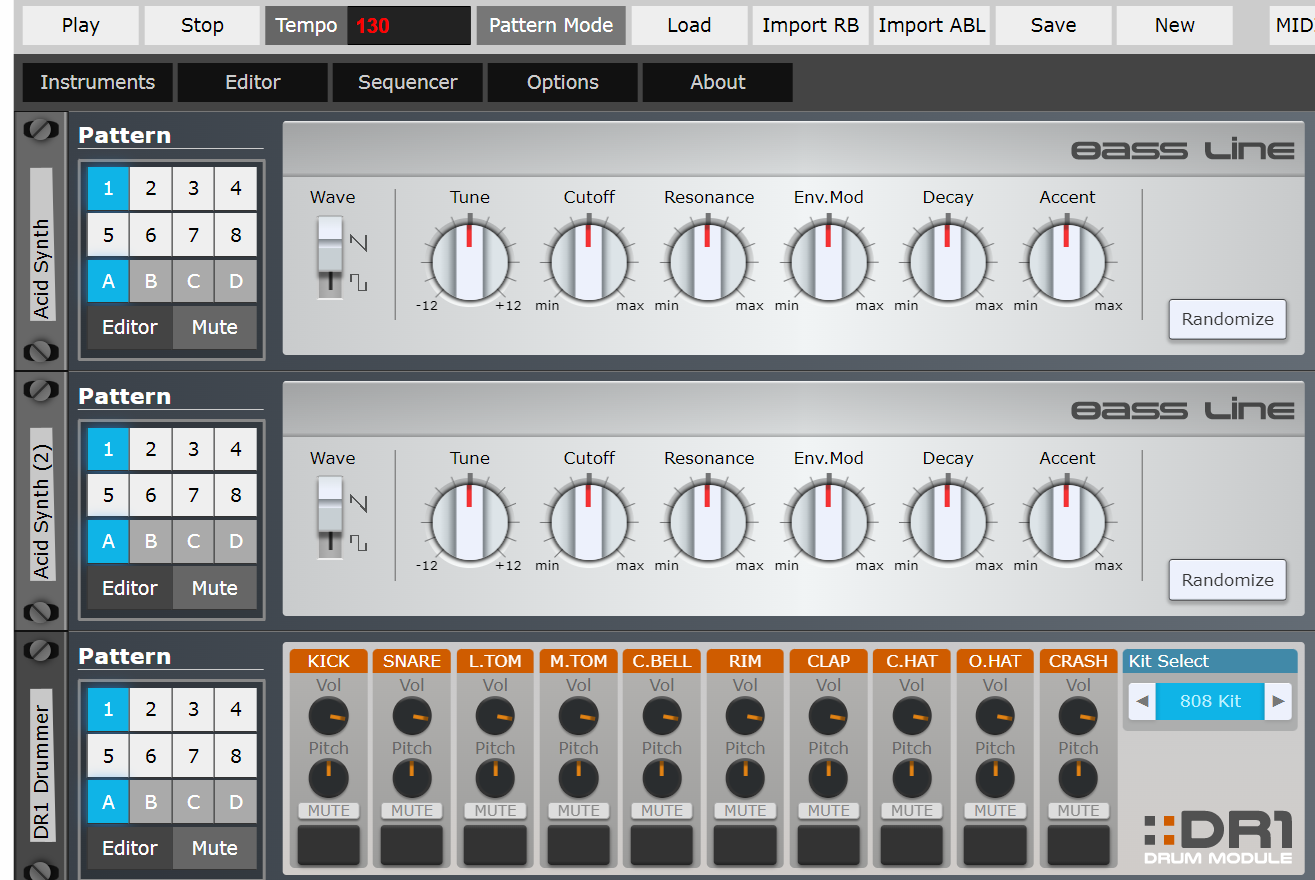The width and height of the screenshot is (1315, 880).
Task: Toggle Pattern Mode
Action: tap(551, 26)
